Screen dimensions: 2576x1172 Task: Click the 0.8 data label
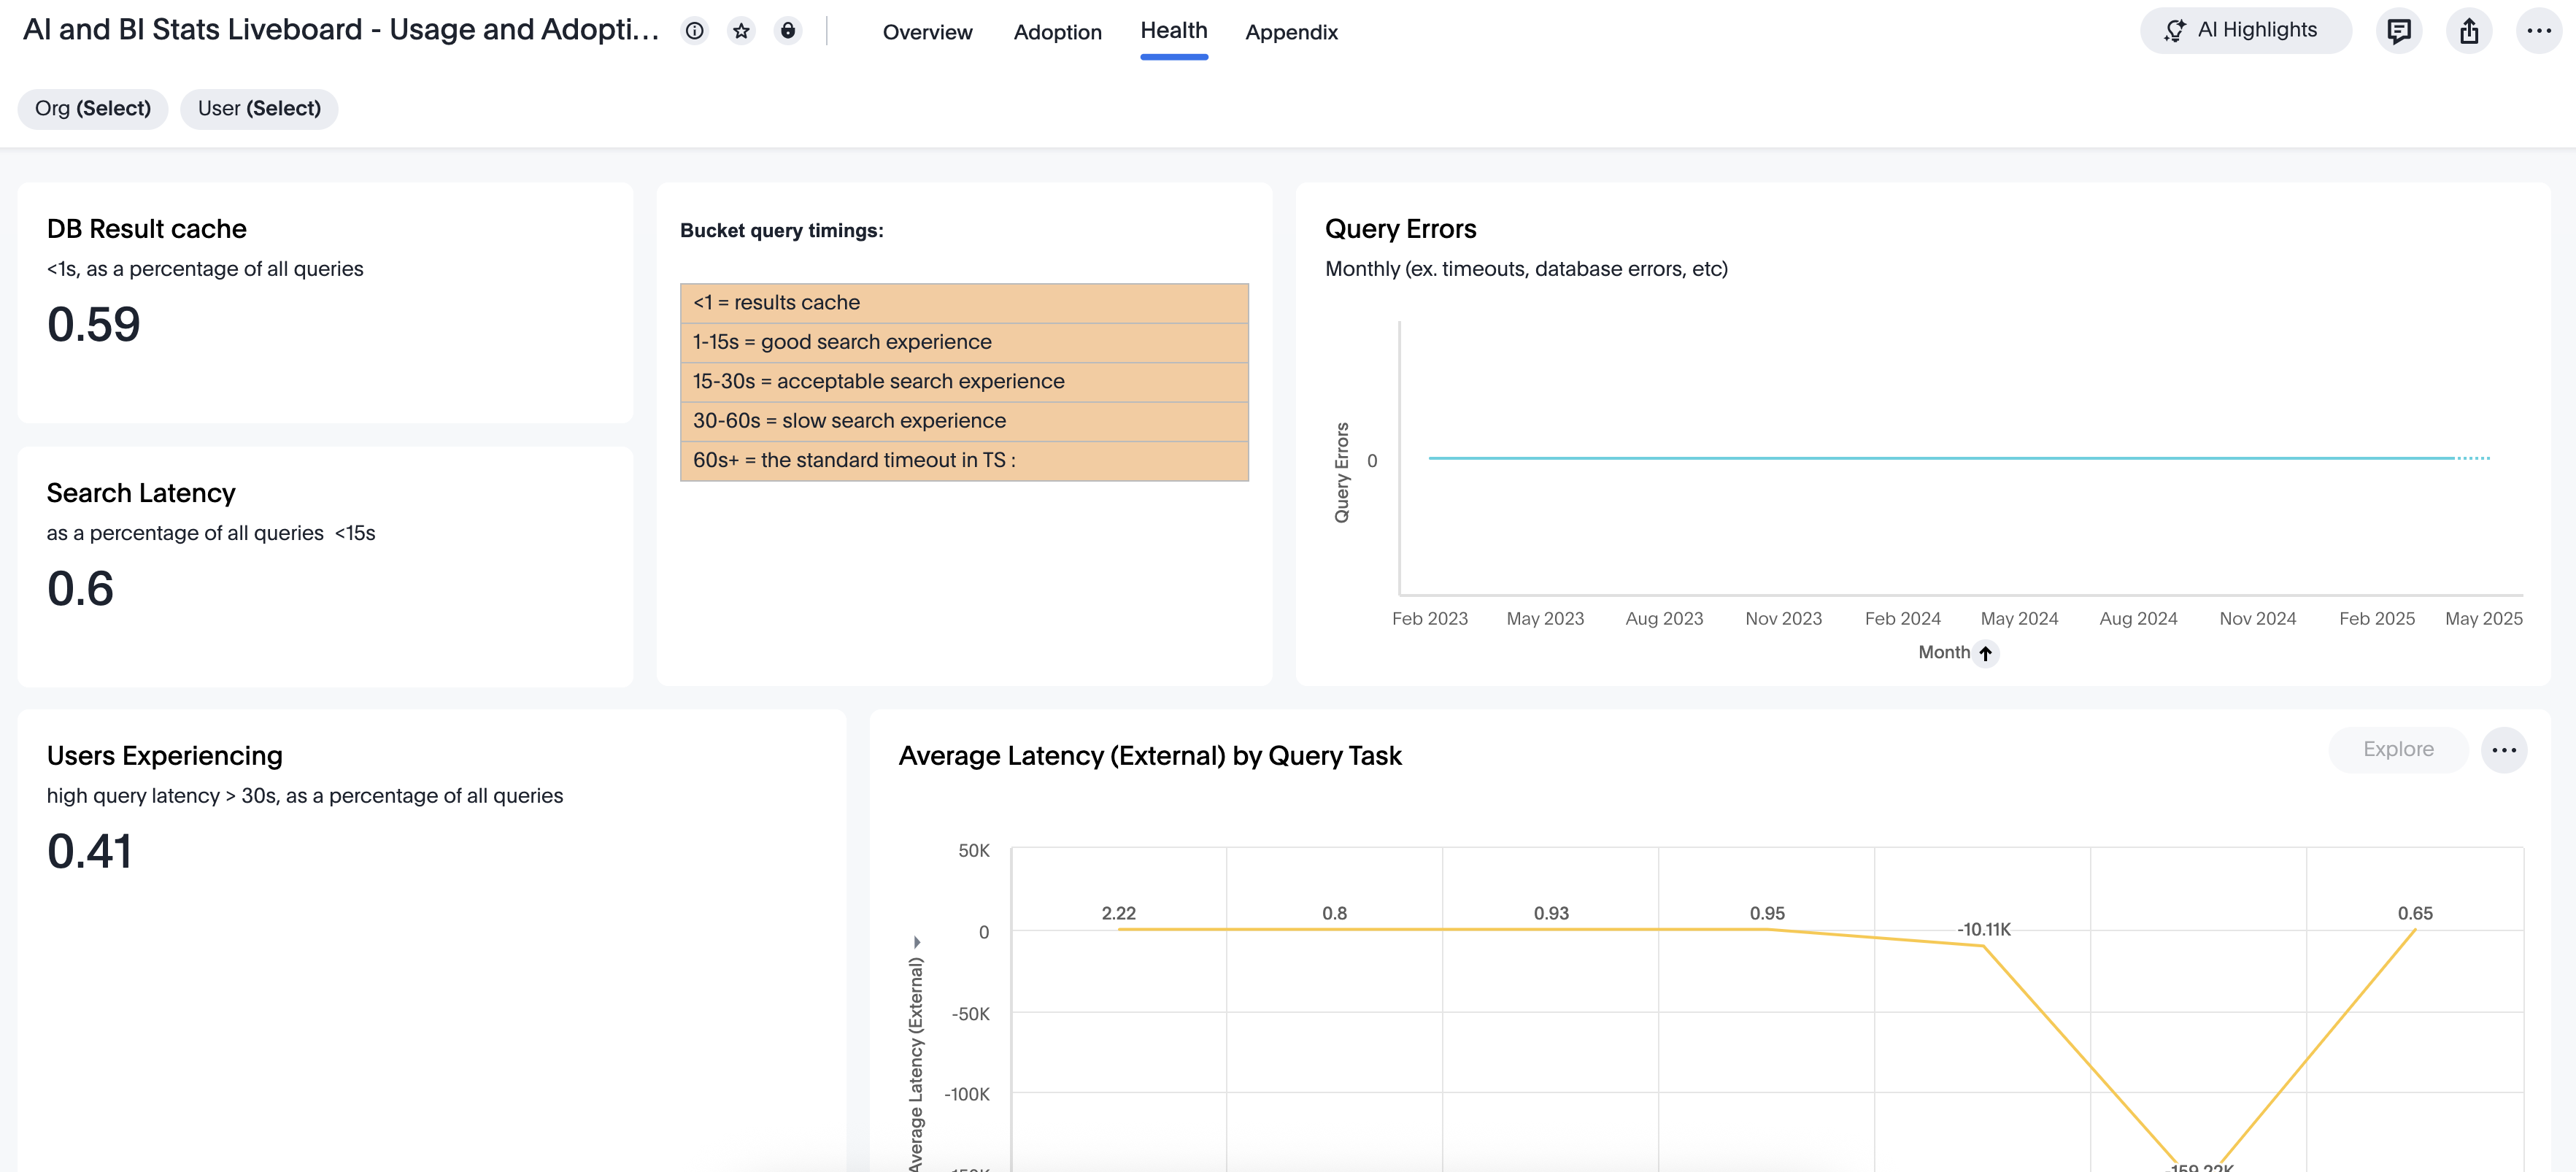tap(1334, 914)
